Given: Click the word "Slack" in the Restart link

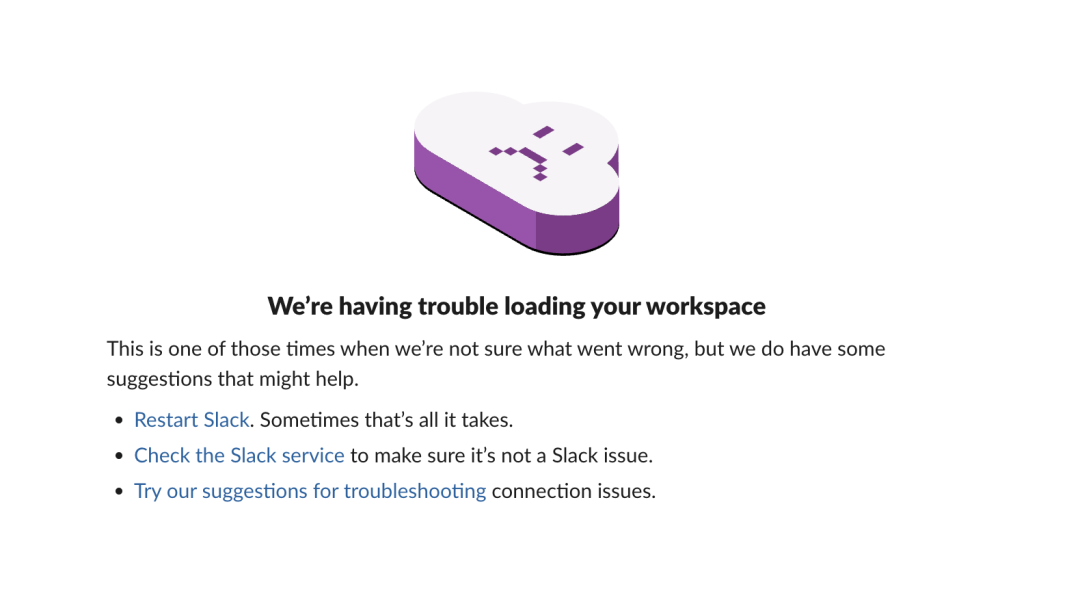Looking at the screenshot, I should coord(226,420).
